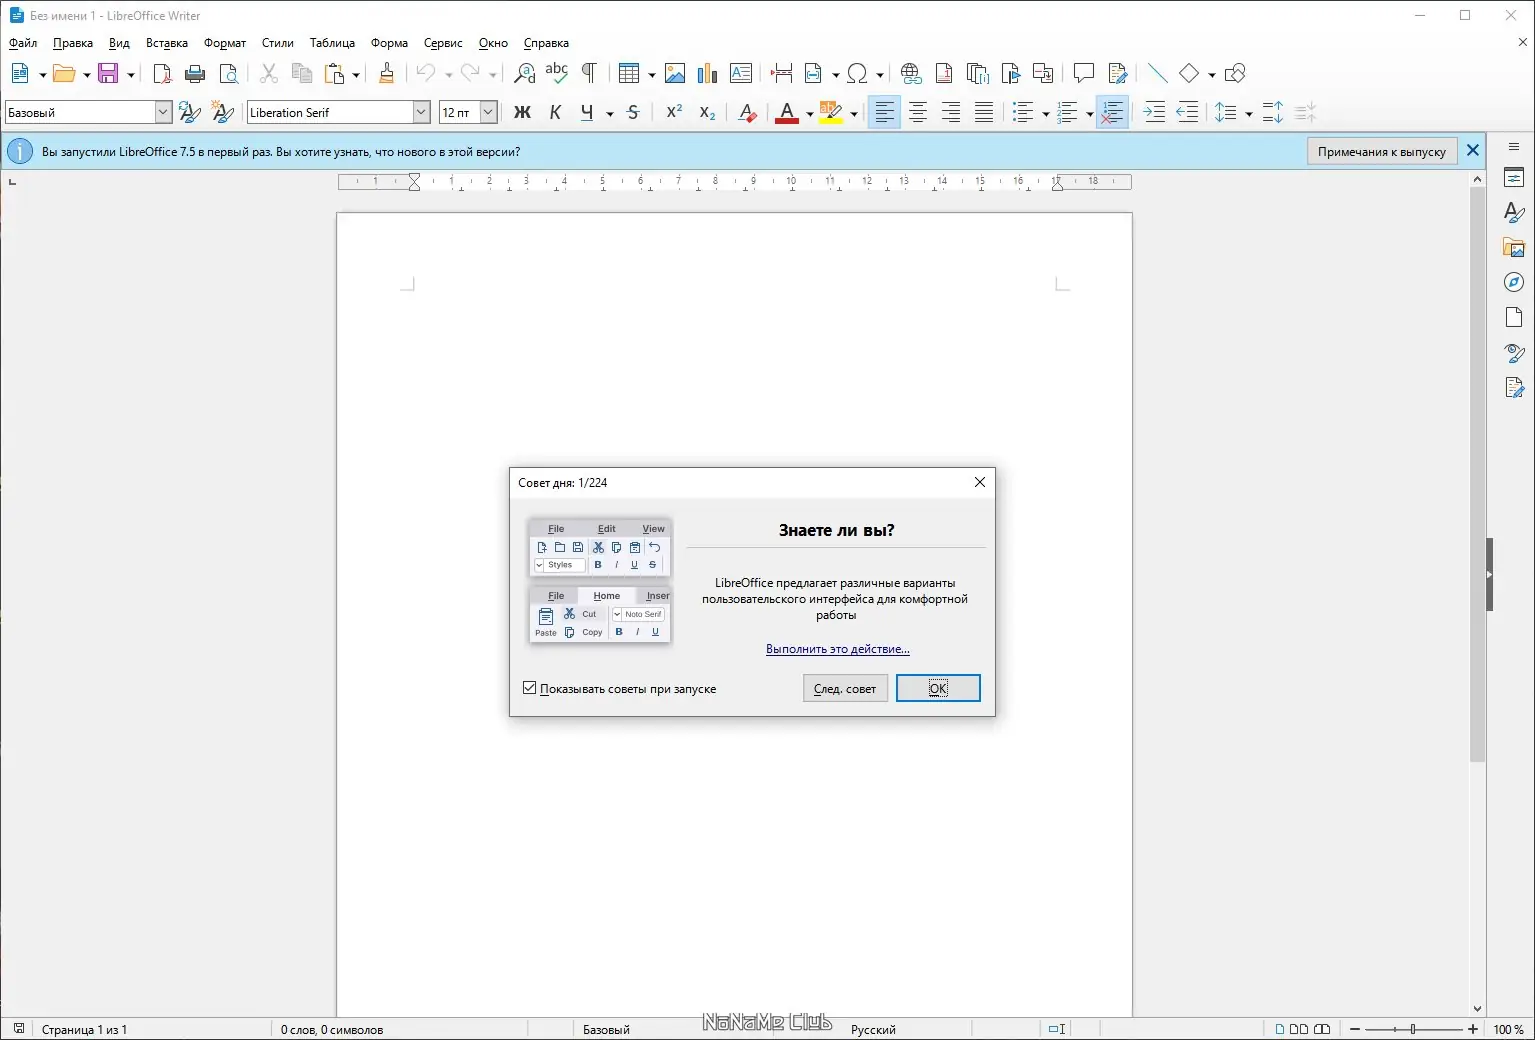Open the Таблица menu
This screenshot has width=1535, height=1040.
click(332, 43)
